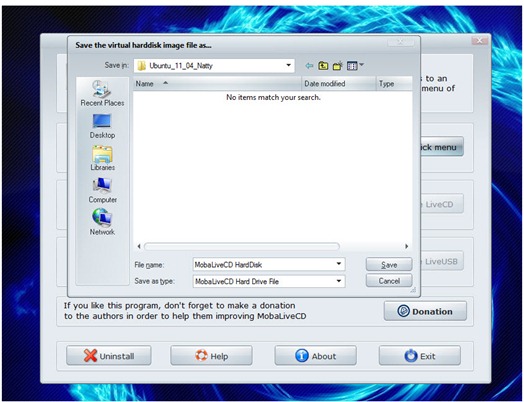Go back to last folder visited

[309, 66]
